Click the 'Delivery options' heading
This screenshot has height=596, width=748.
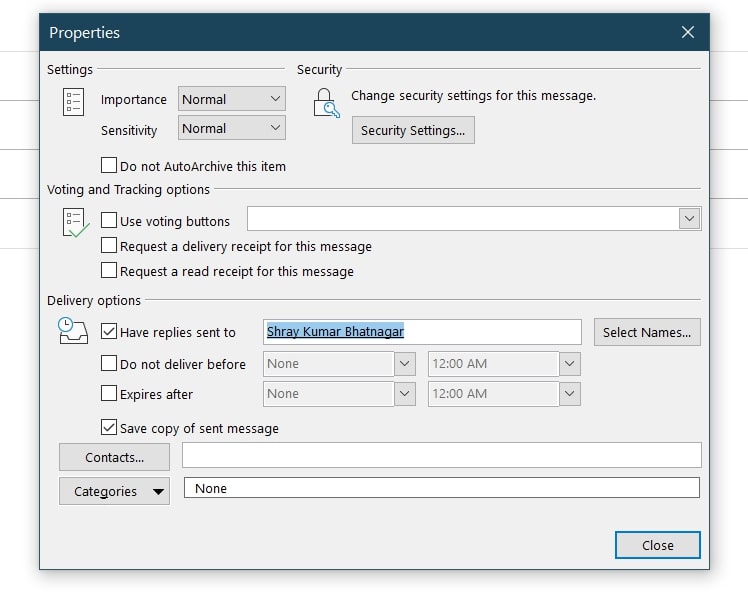94,301
